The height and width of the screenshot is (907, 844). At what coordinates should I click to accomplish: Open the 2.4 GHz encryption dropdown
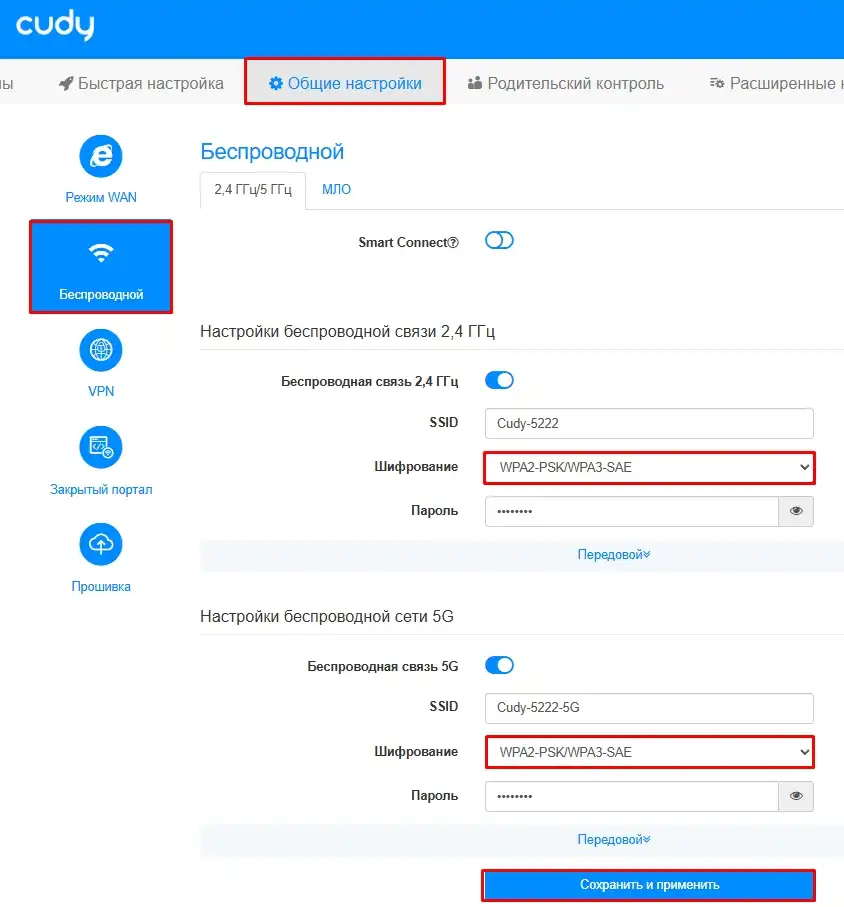coord(649,467)
